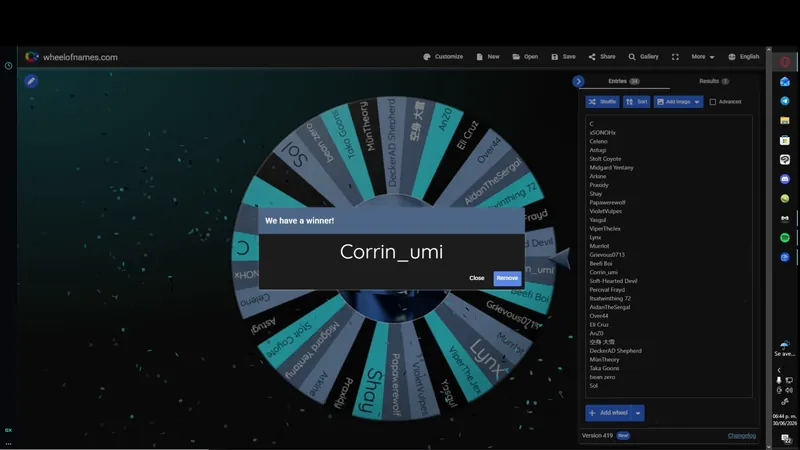800x450 pixels.
Task: Click the Add wheel button
Action: [608, 413]
